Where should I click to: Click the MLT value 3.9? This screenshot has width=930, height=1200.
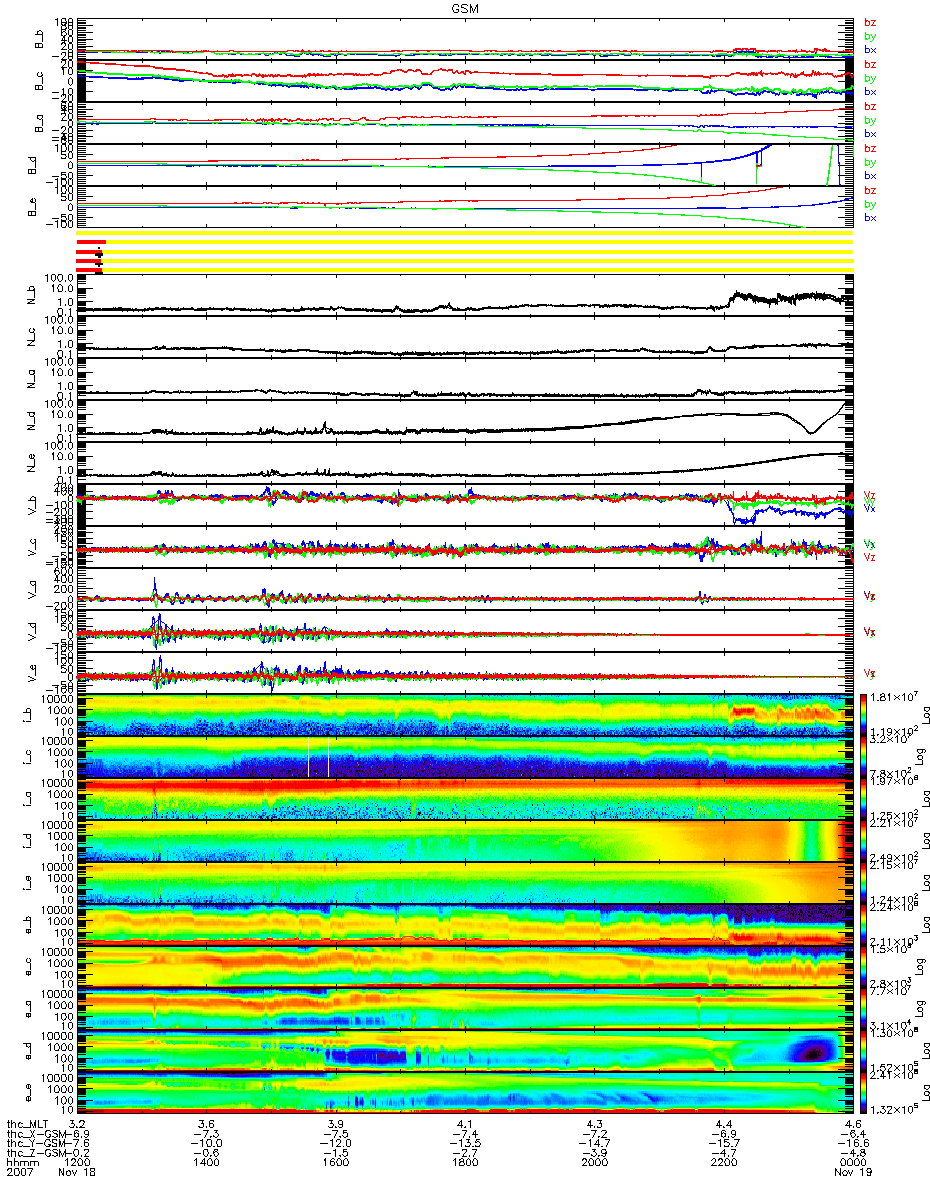(336, 1125)
